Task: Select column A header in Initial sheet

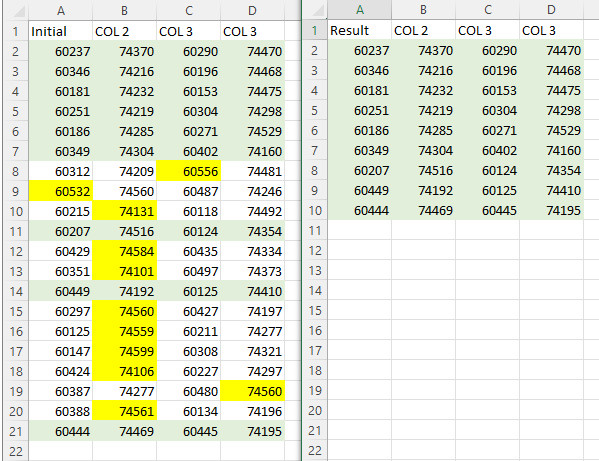Action: click(x=61, y=11)
